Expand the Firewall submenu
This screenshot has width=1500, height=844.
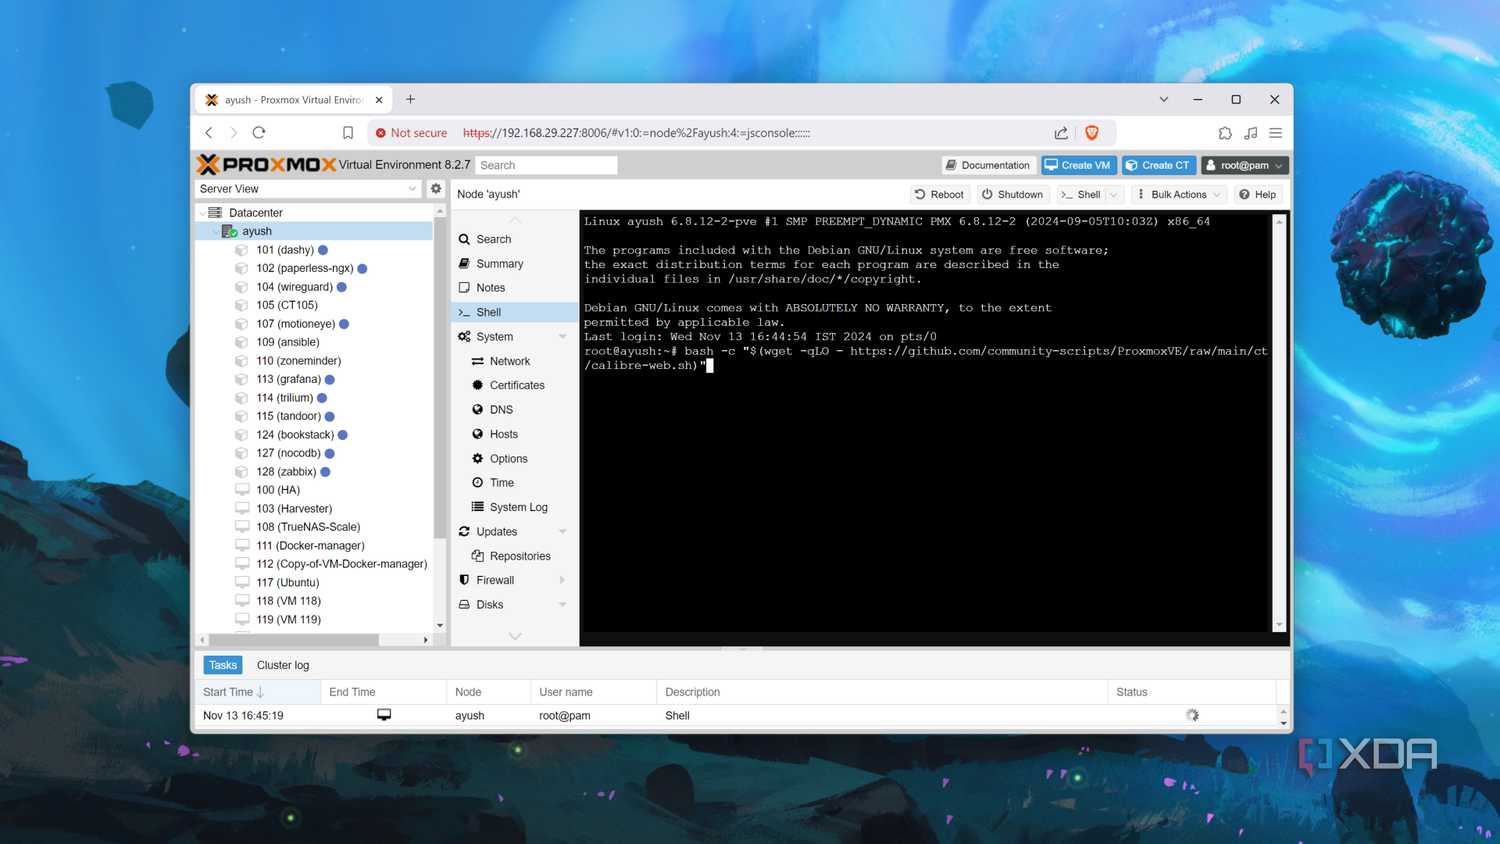562,580
